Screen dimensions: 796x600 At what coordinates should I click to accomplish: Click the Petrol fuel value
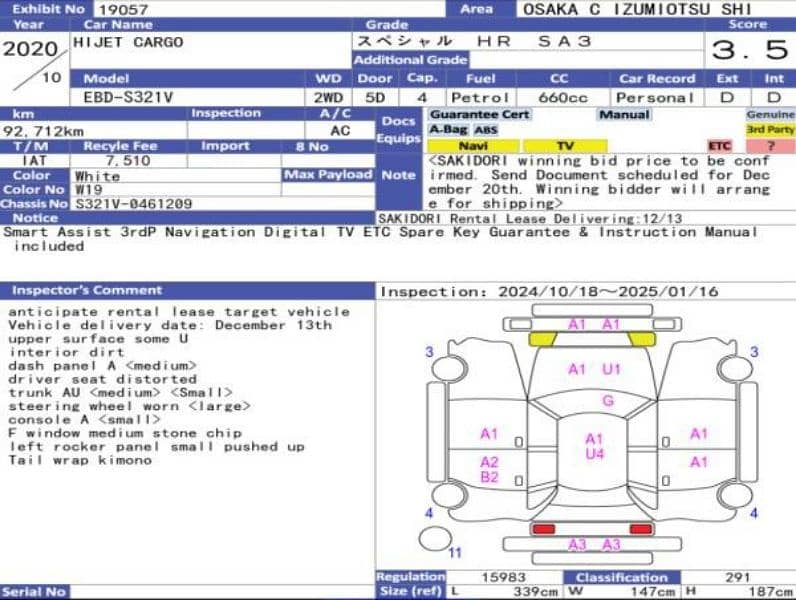(x=480, y=97)
